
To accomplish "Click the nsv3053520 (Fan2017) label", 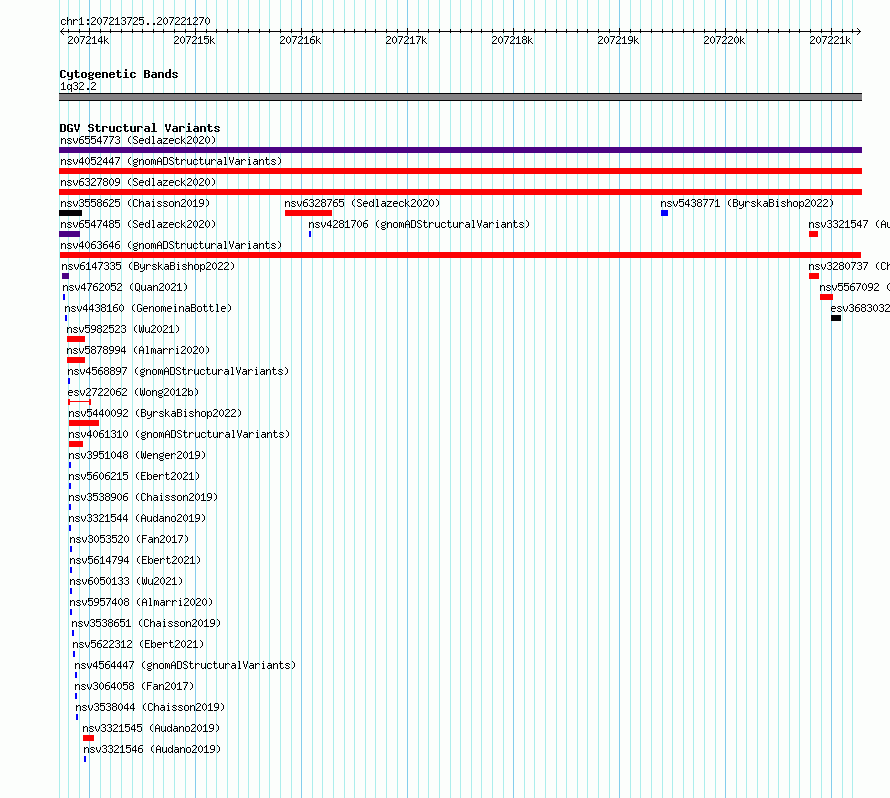I will click(129, 539).
